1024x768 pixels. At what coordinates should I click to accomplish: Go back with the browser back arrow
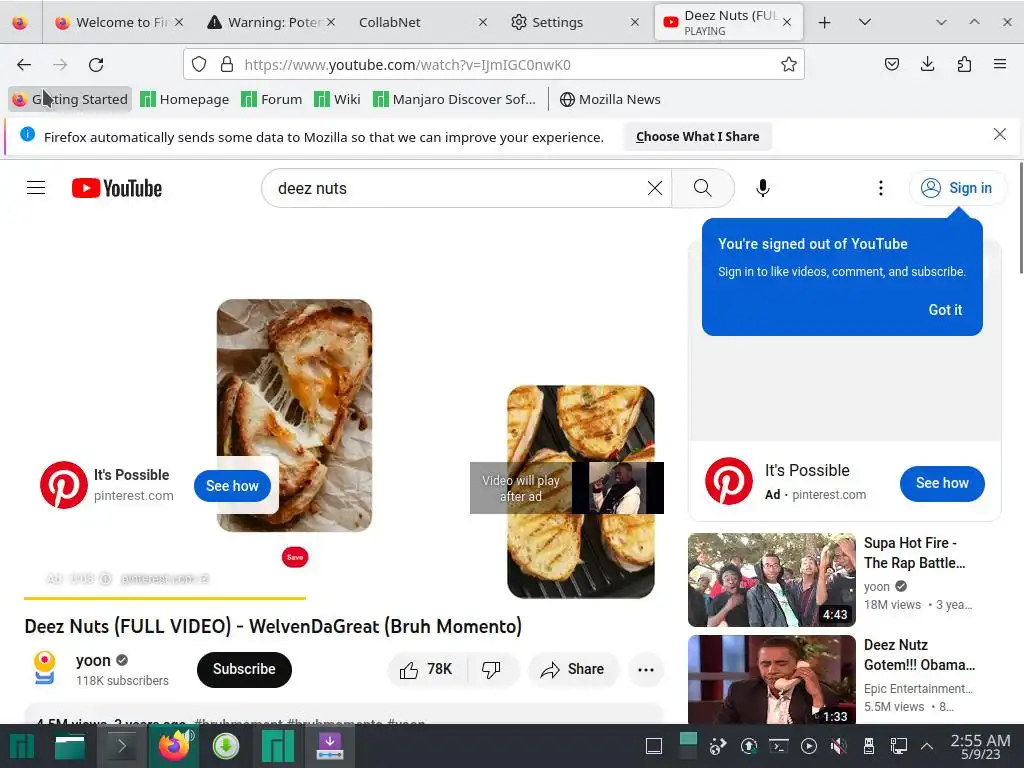pyautogui.click(x=24, y=65)
